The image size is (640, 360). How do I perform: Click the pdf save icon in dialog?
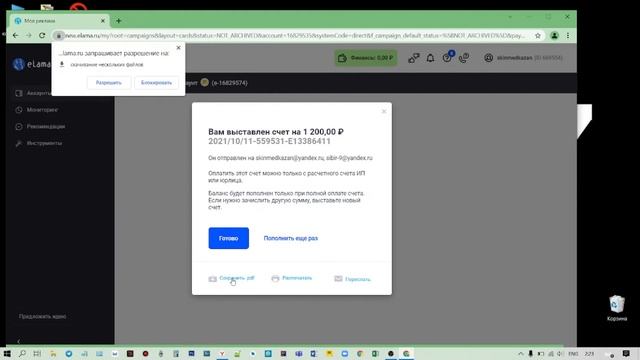[x=213, y=279]
